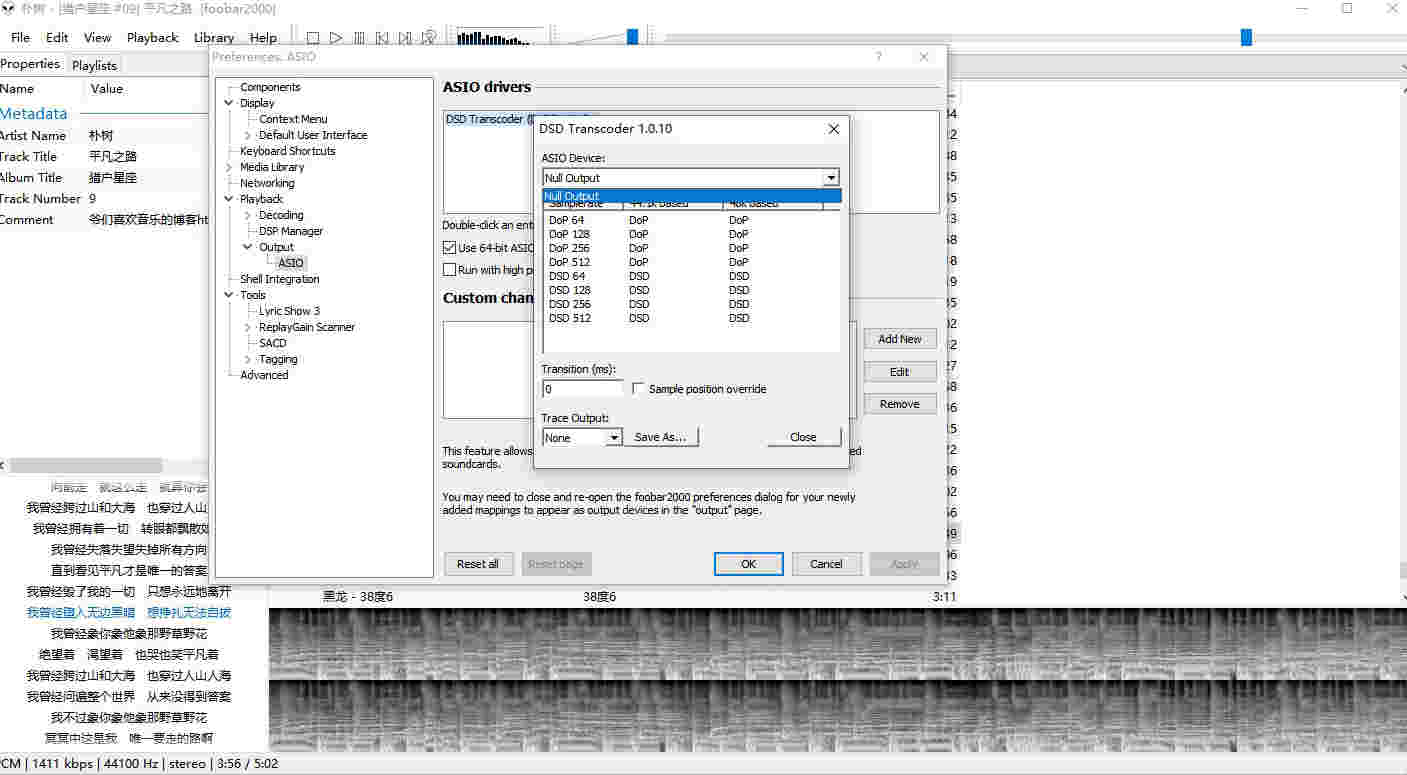Click the help question mark in Preferences title bar
Viewport: 1407px width, 775px height.
[879, 57]
